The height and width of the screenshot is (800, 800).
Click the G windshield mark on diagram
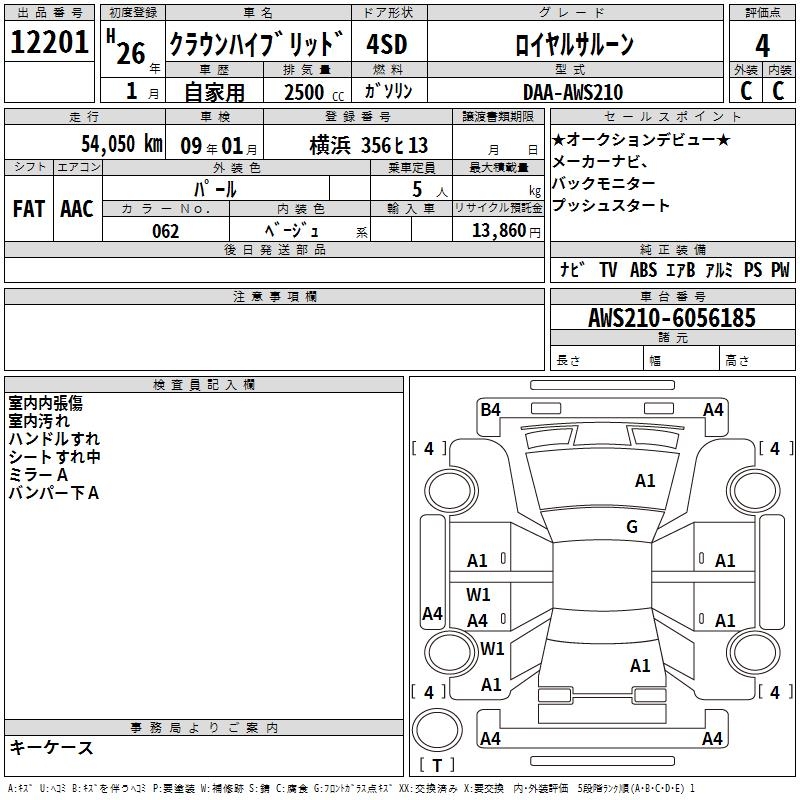click(632, 527)
